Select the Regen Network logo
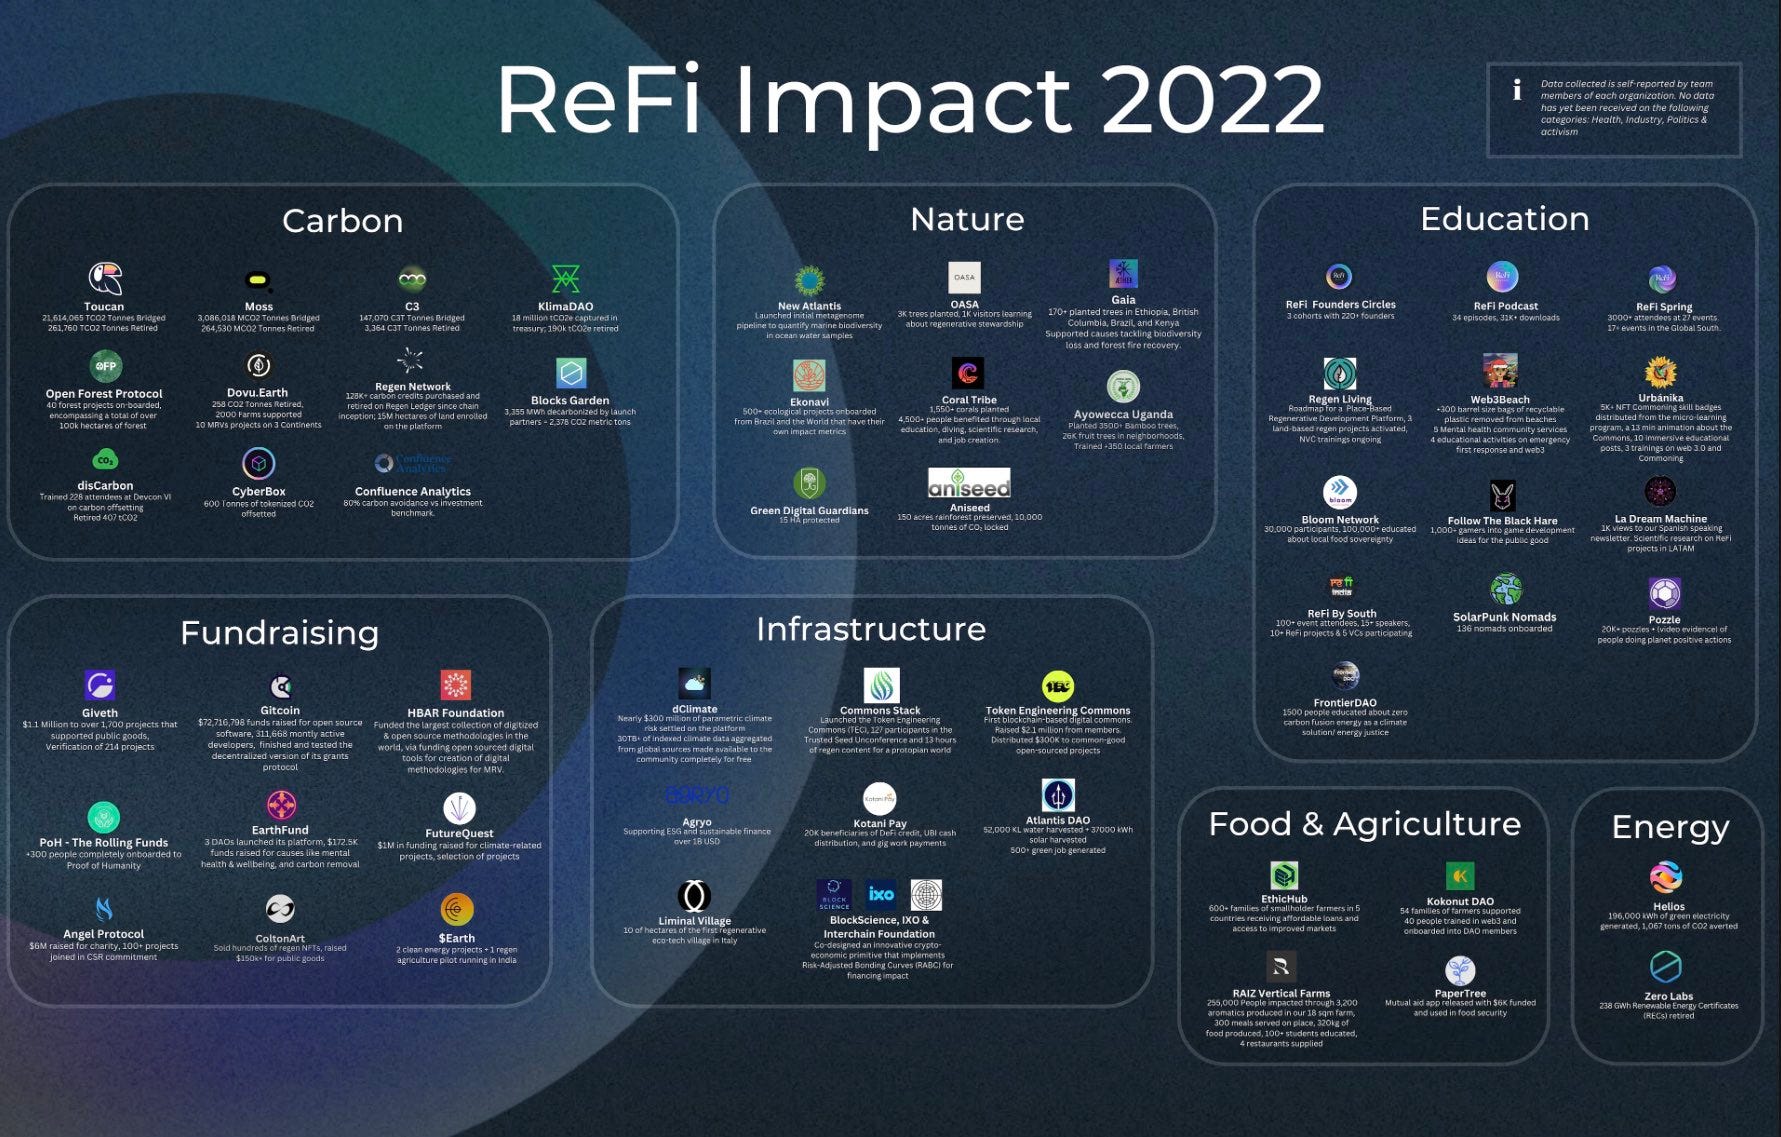 pyautogui.click(x=410, y=360)
